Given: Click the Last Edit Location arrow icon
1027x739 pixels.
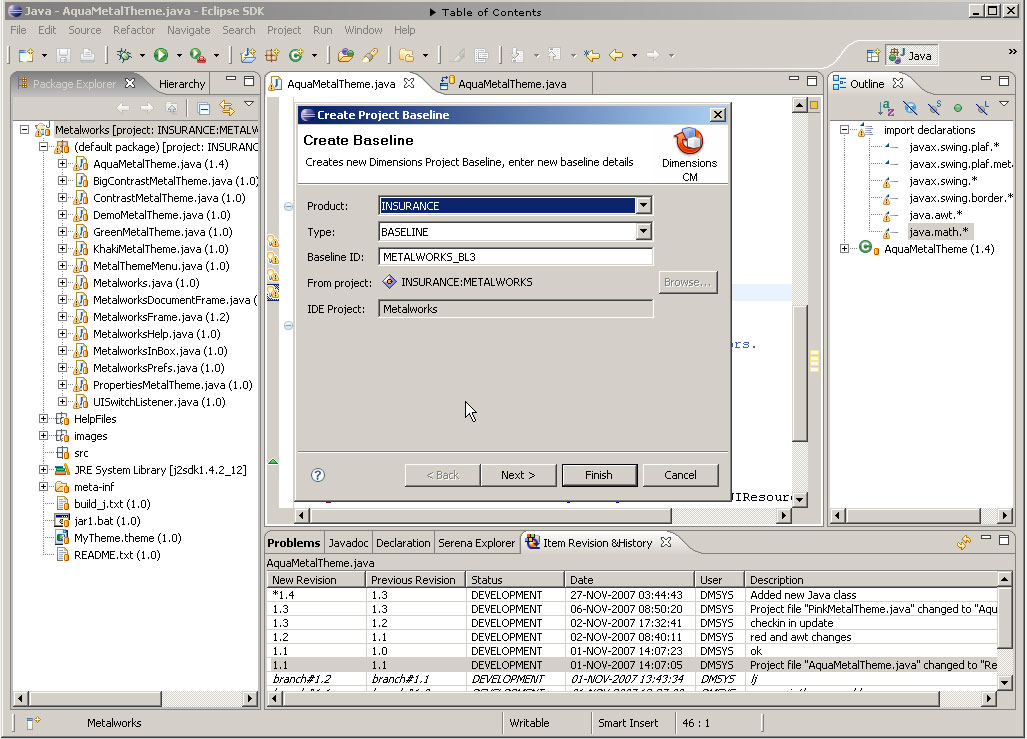Looking at the screenshot, I should point(592,56).
